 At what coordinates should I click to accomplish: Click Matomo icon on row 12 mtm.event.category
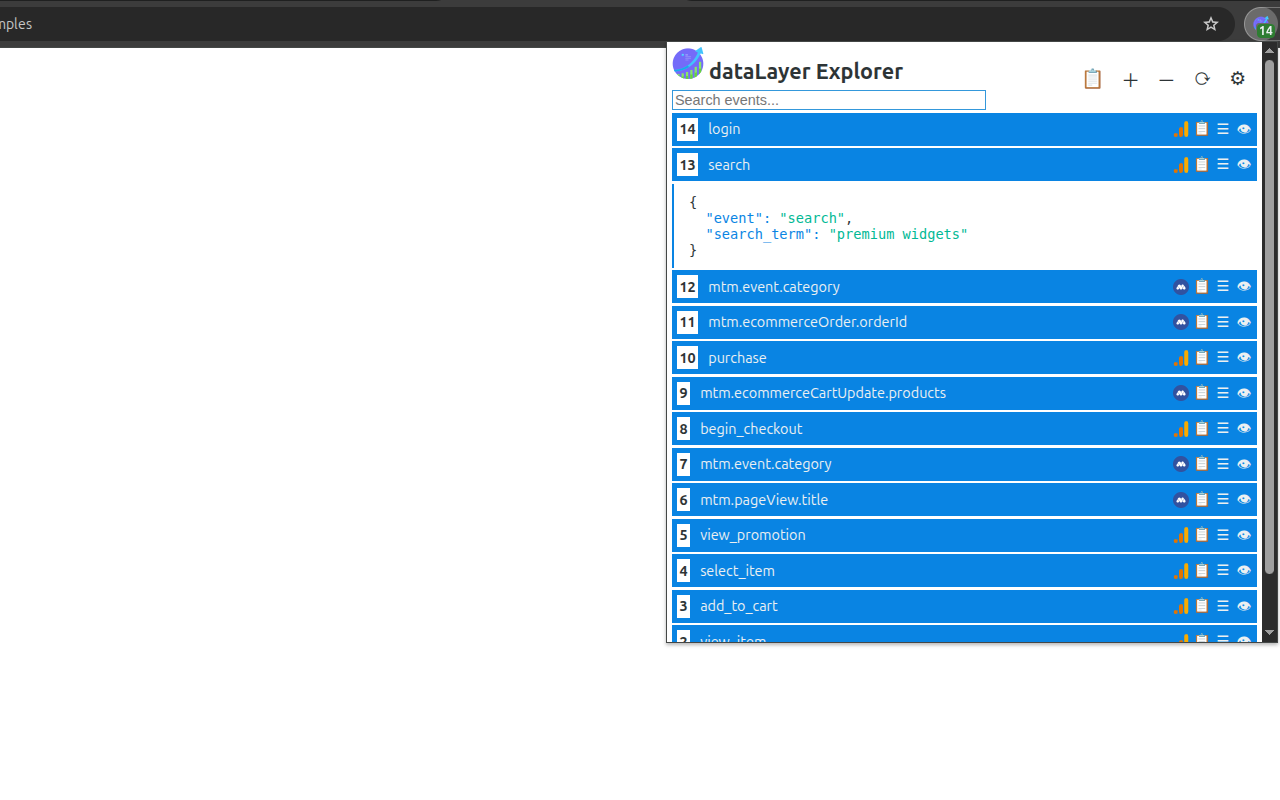(1181, 287)
